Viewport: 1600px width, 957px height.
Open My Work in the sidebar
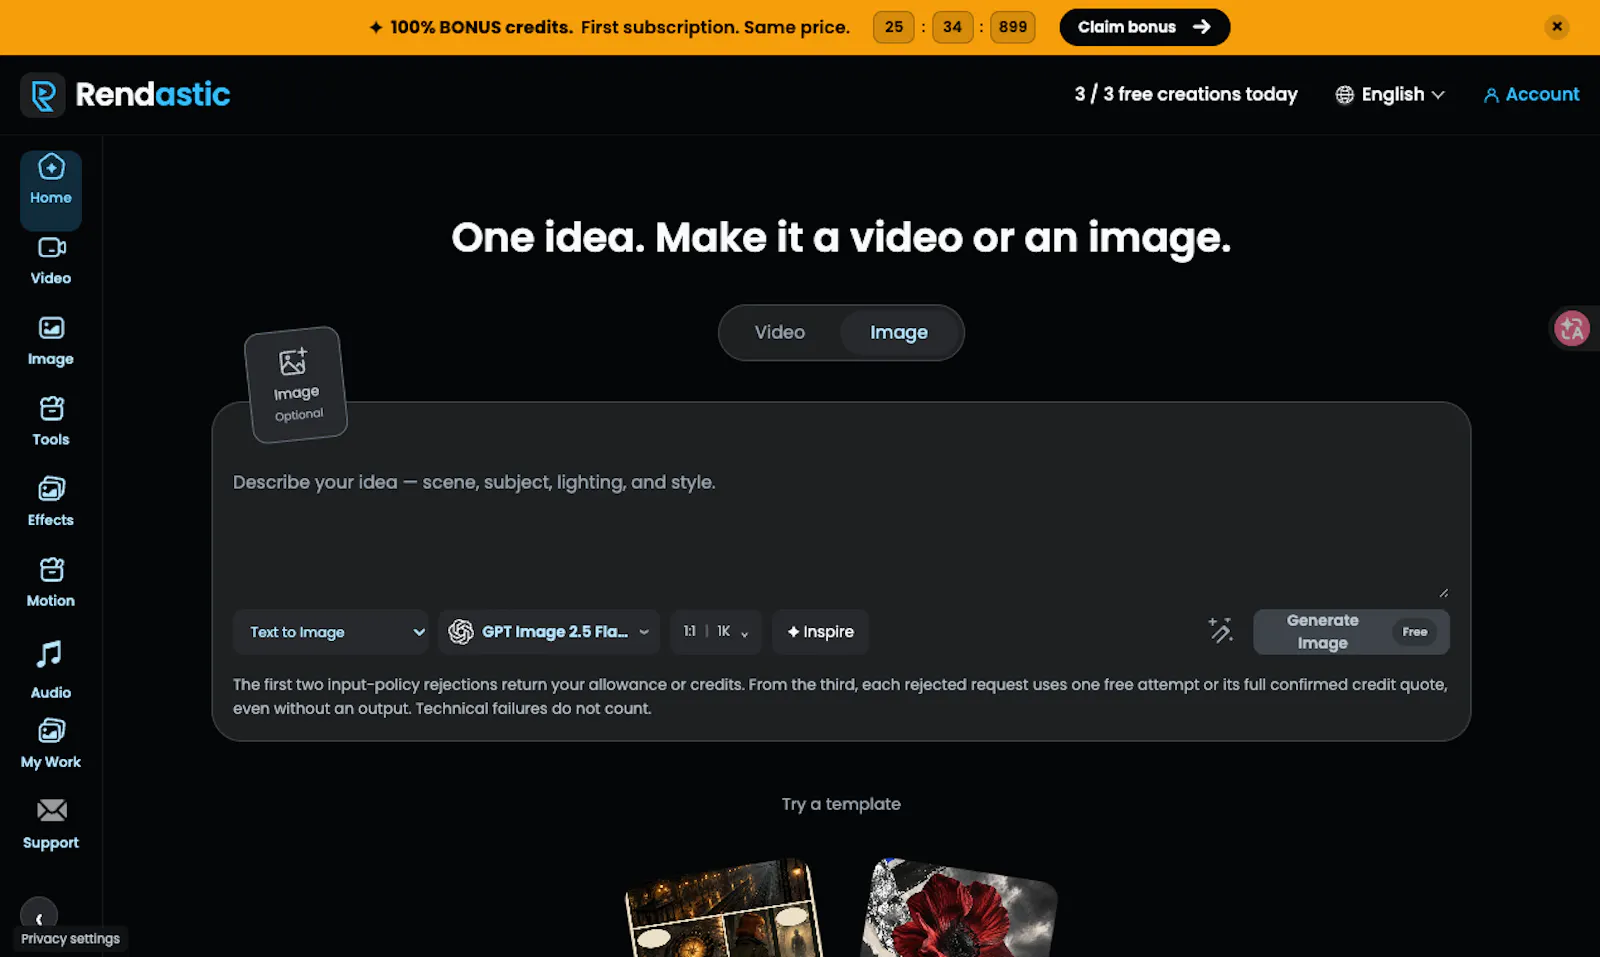tap(51, 744)
